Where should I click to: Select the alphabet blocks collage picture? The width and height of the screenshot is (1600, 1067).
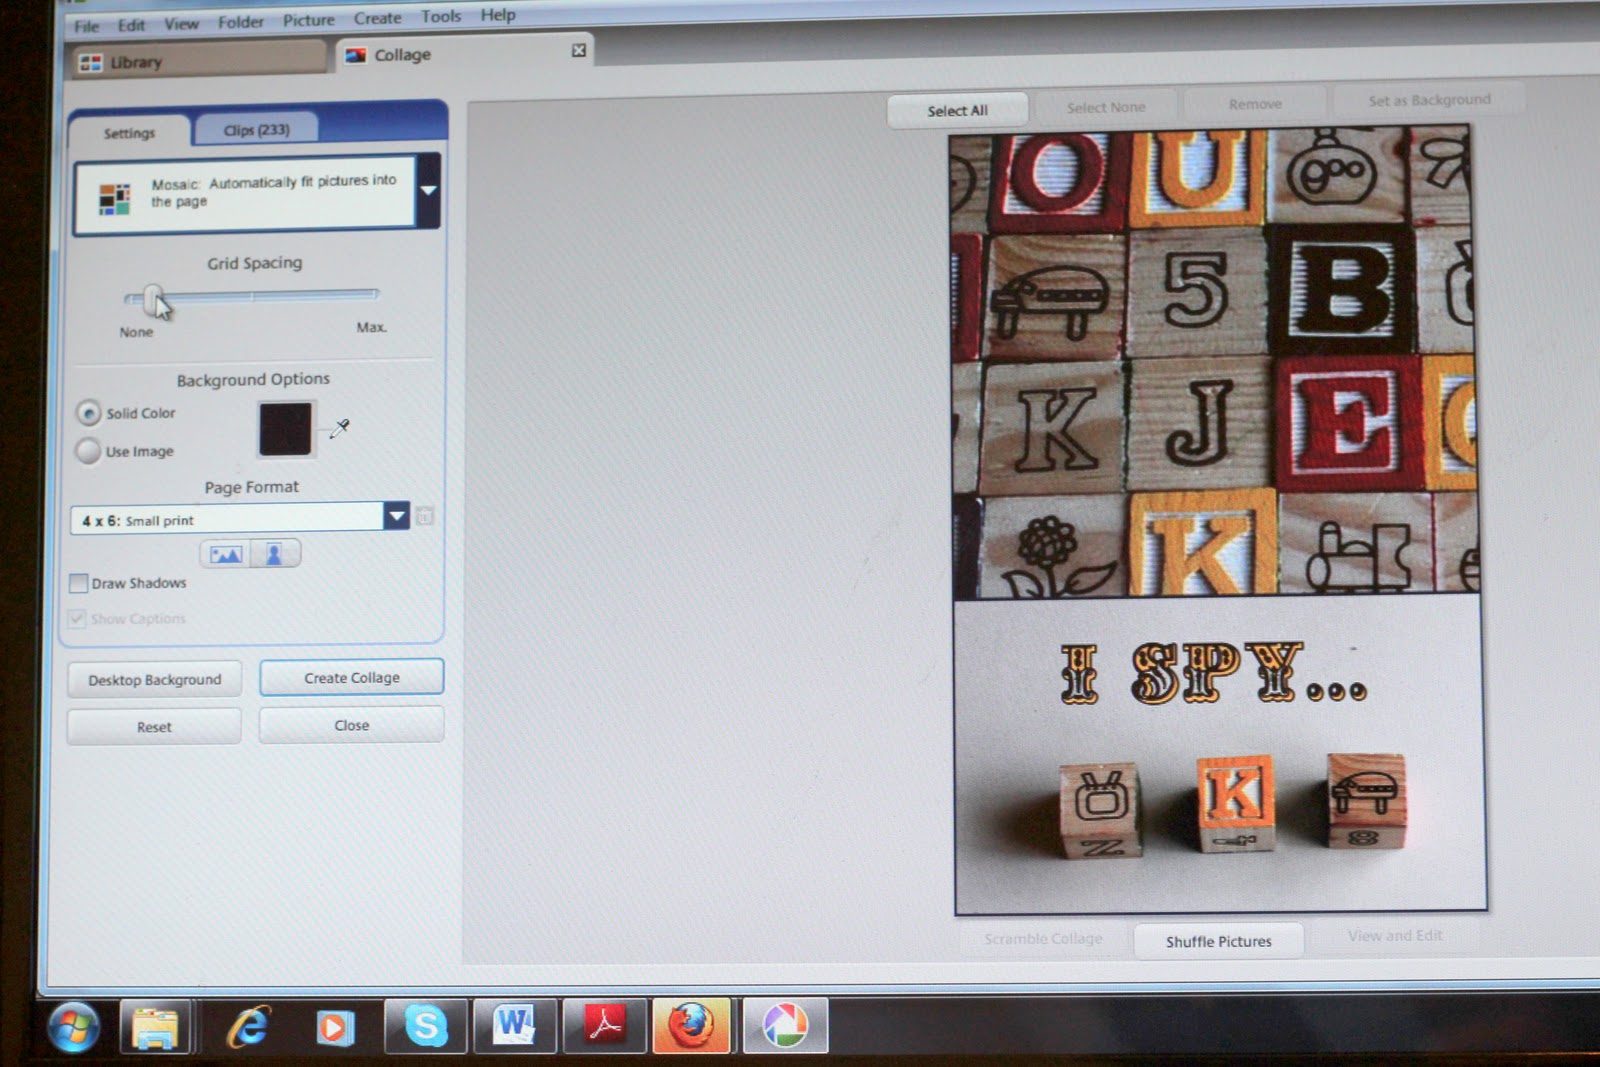coord(1214,361)
